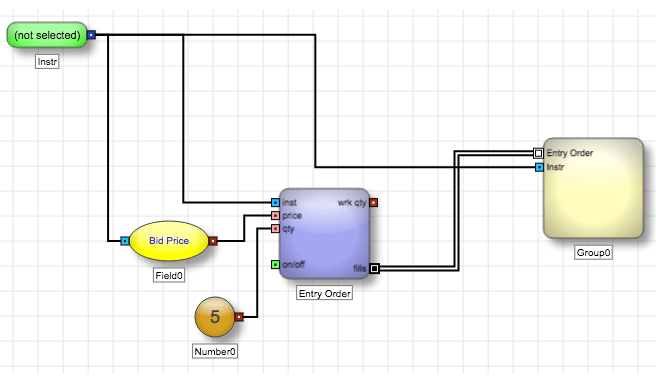Click the qty input port on Entry Order
This screenshot has width=656, height=382.
pyautogui.click(x=275, y=228)
